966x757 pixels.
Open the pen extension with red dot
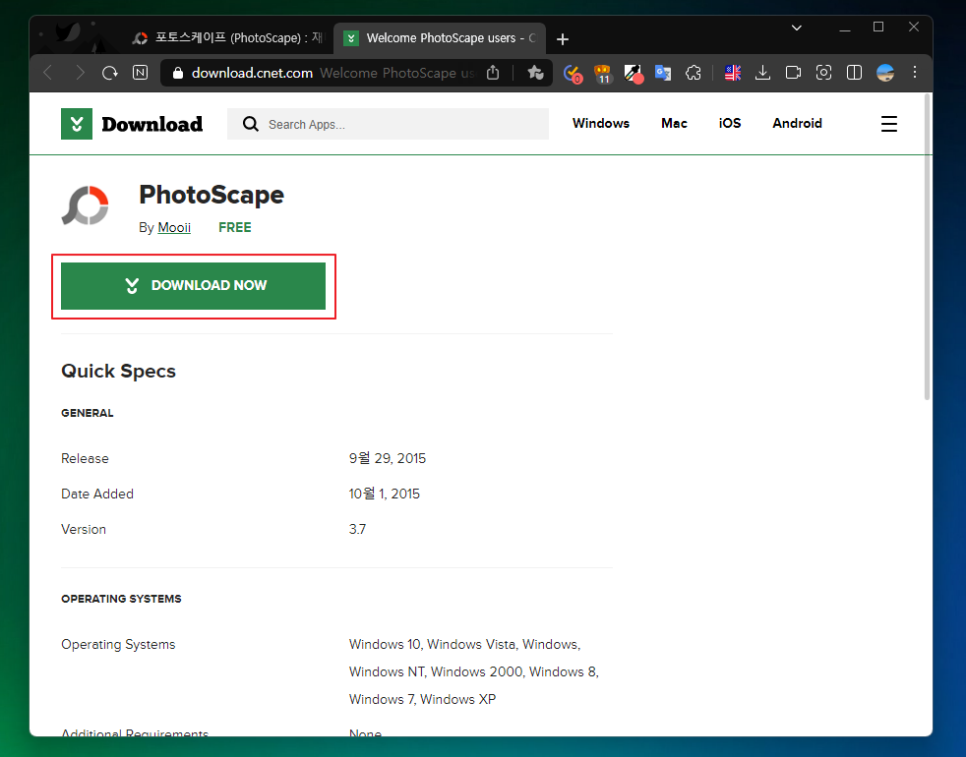[x=633, y=73]
